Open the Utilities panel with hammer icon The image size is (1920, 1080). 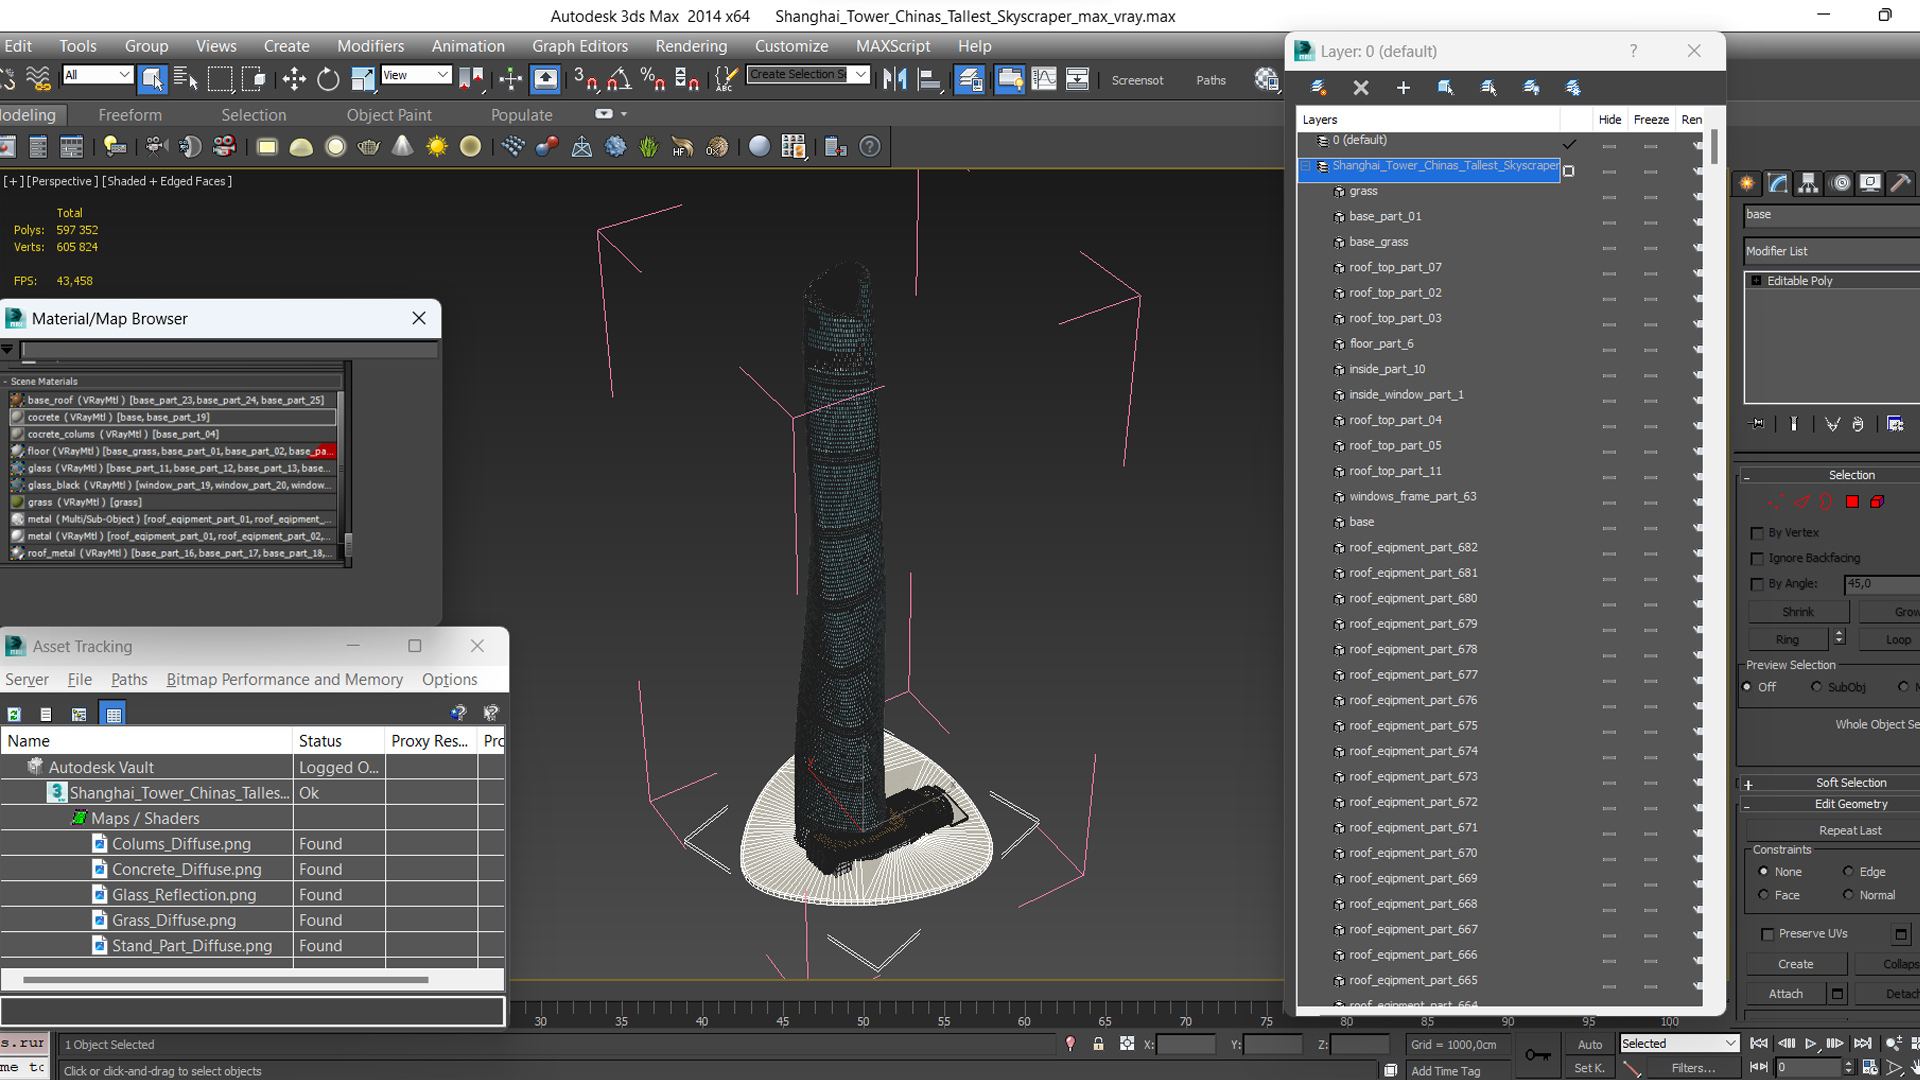pos(1901,183)
